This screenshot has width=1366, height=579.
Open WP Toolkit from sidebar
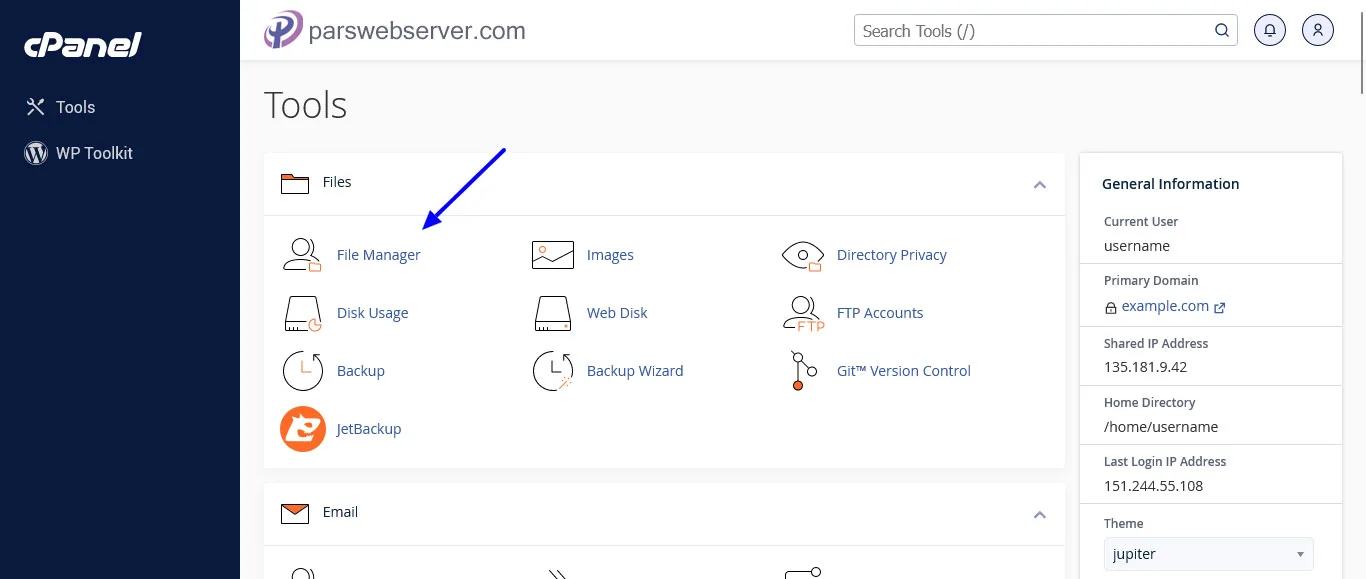tap(93, 153)
